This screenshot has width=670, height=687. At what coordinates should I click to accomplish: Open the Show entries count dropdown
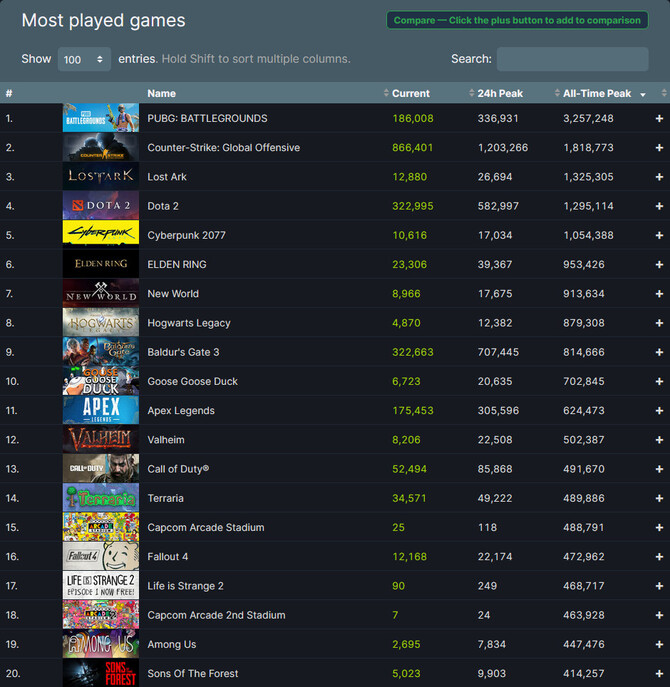click(84, 59)
